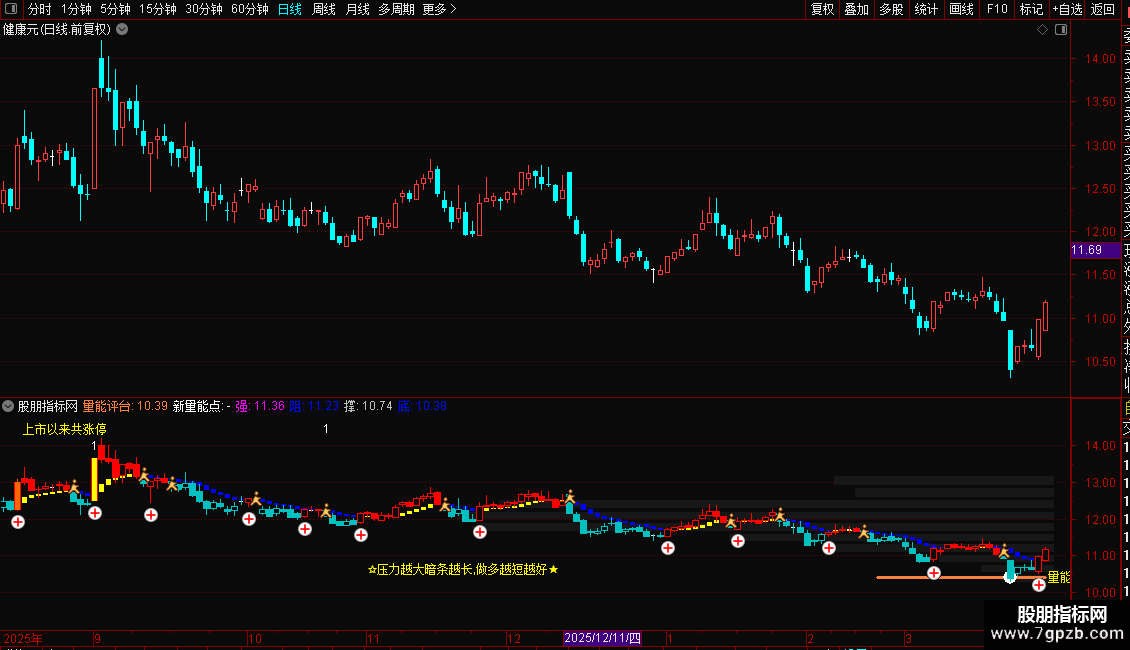Image resolution: width=1130 pixels, height=650 pixels.
Task: Expand the 更多 periods menu
Action: (440, 9)
